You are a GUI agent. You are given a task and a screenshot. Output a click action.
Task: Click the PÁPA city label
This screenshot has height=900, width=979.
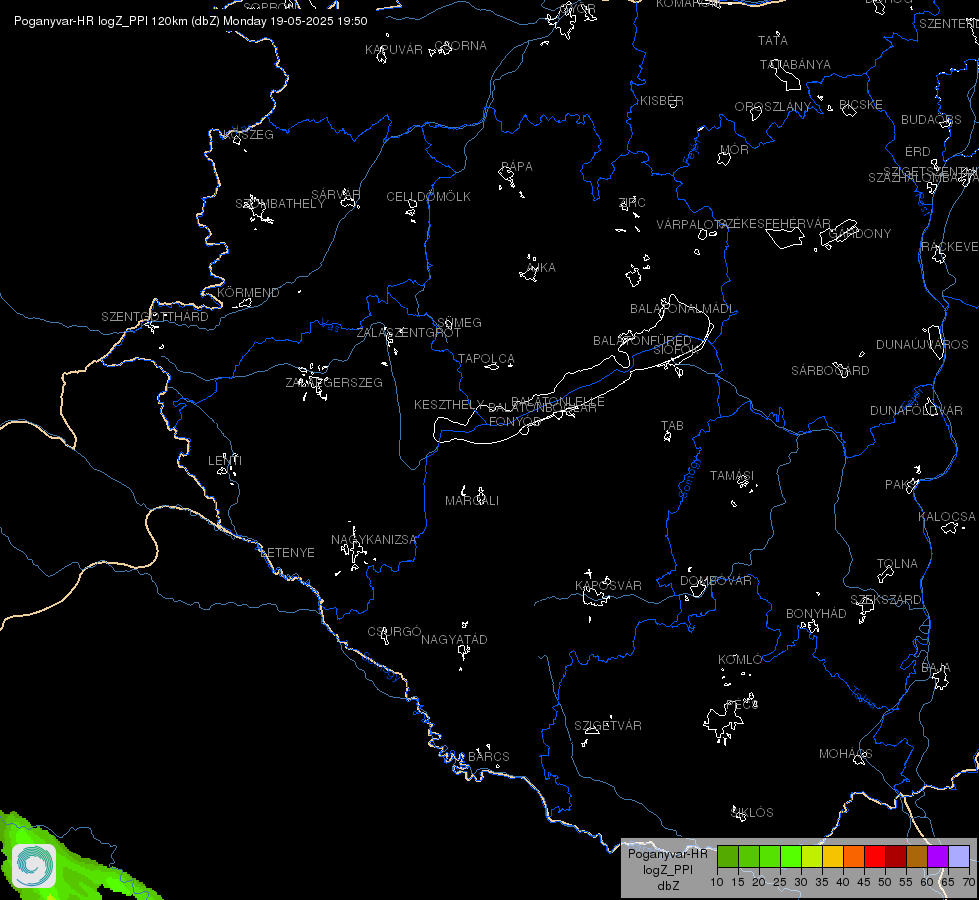click(517, 167)
